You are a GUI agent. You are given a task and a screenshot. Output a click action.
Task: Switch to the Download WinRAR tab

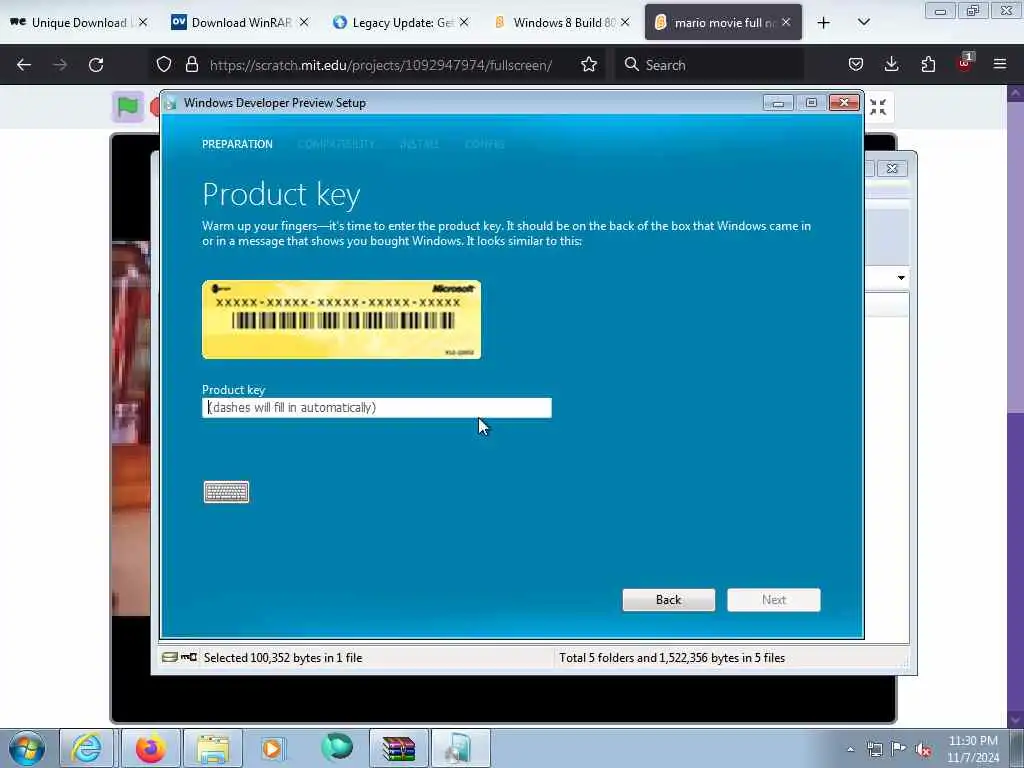(239, 22)
